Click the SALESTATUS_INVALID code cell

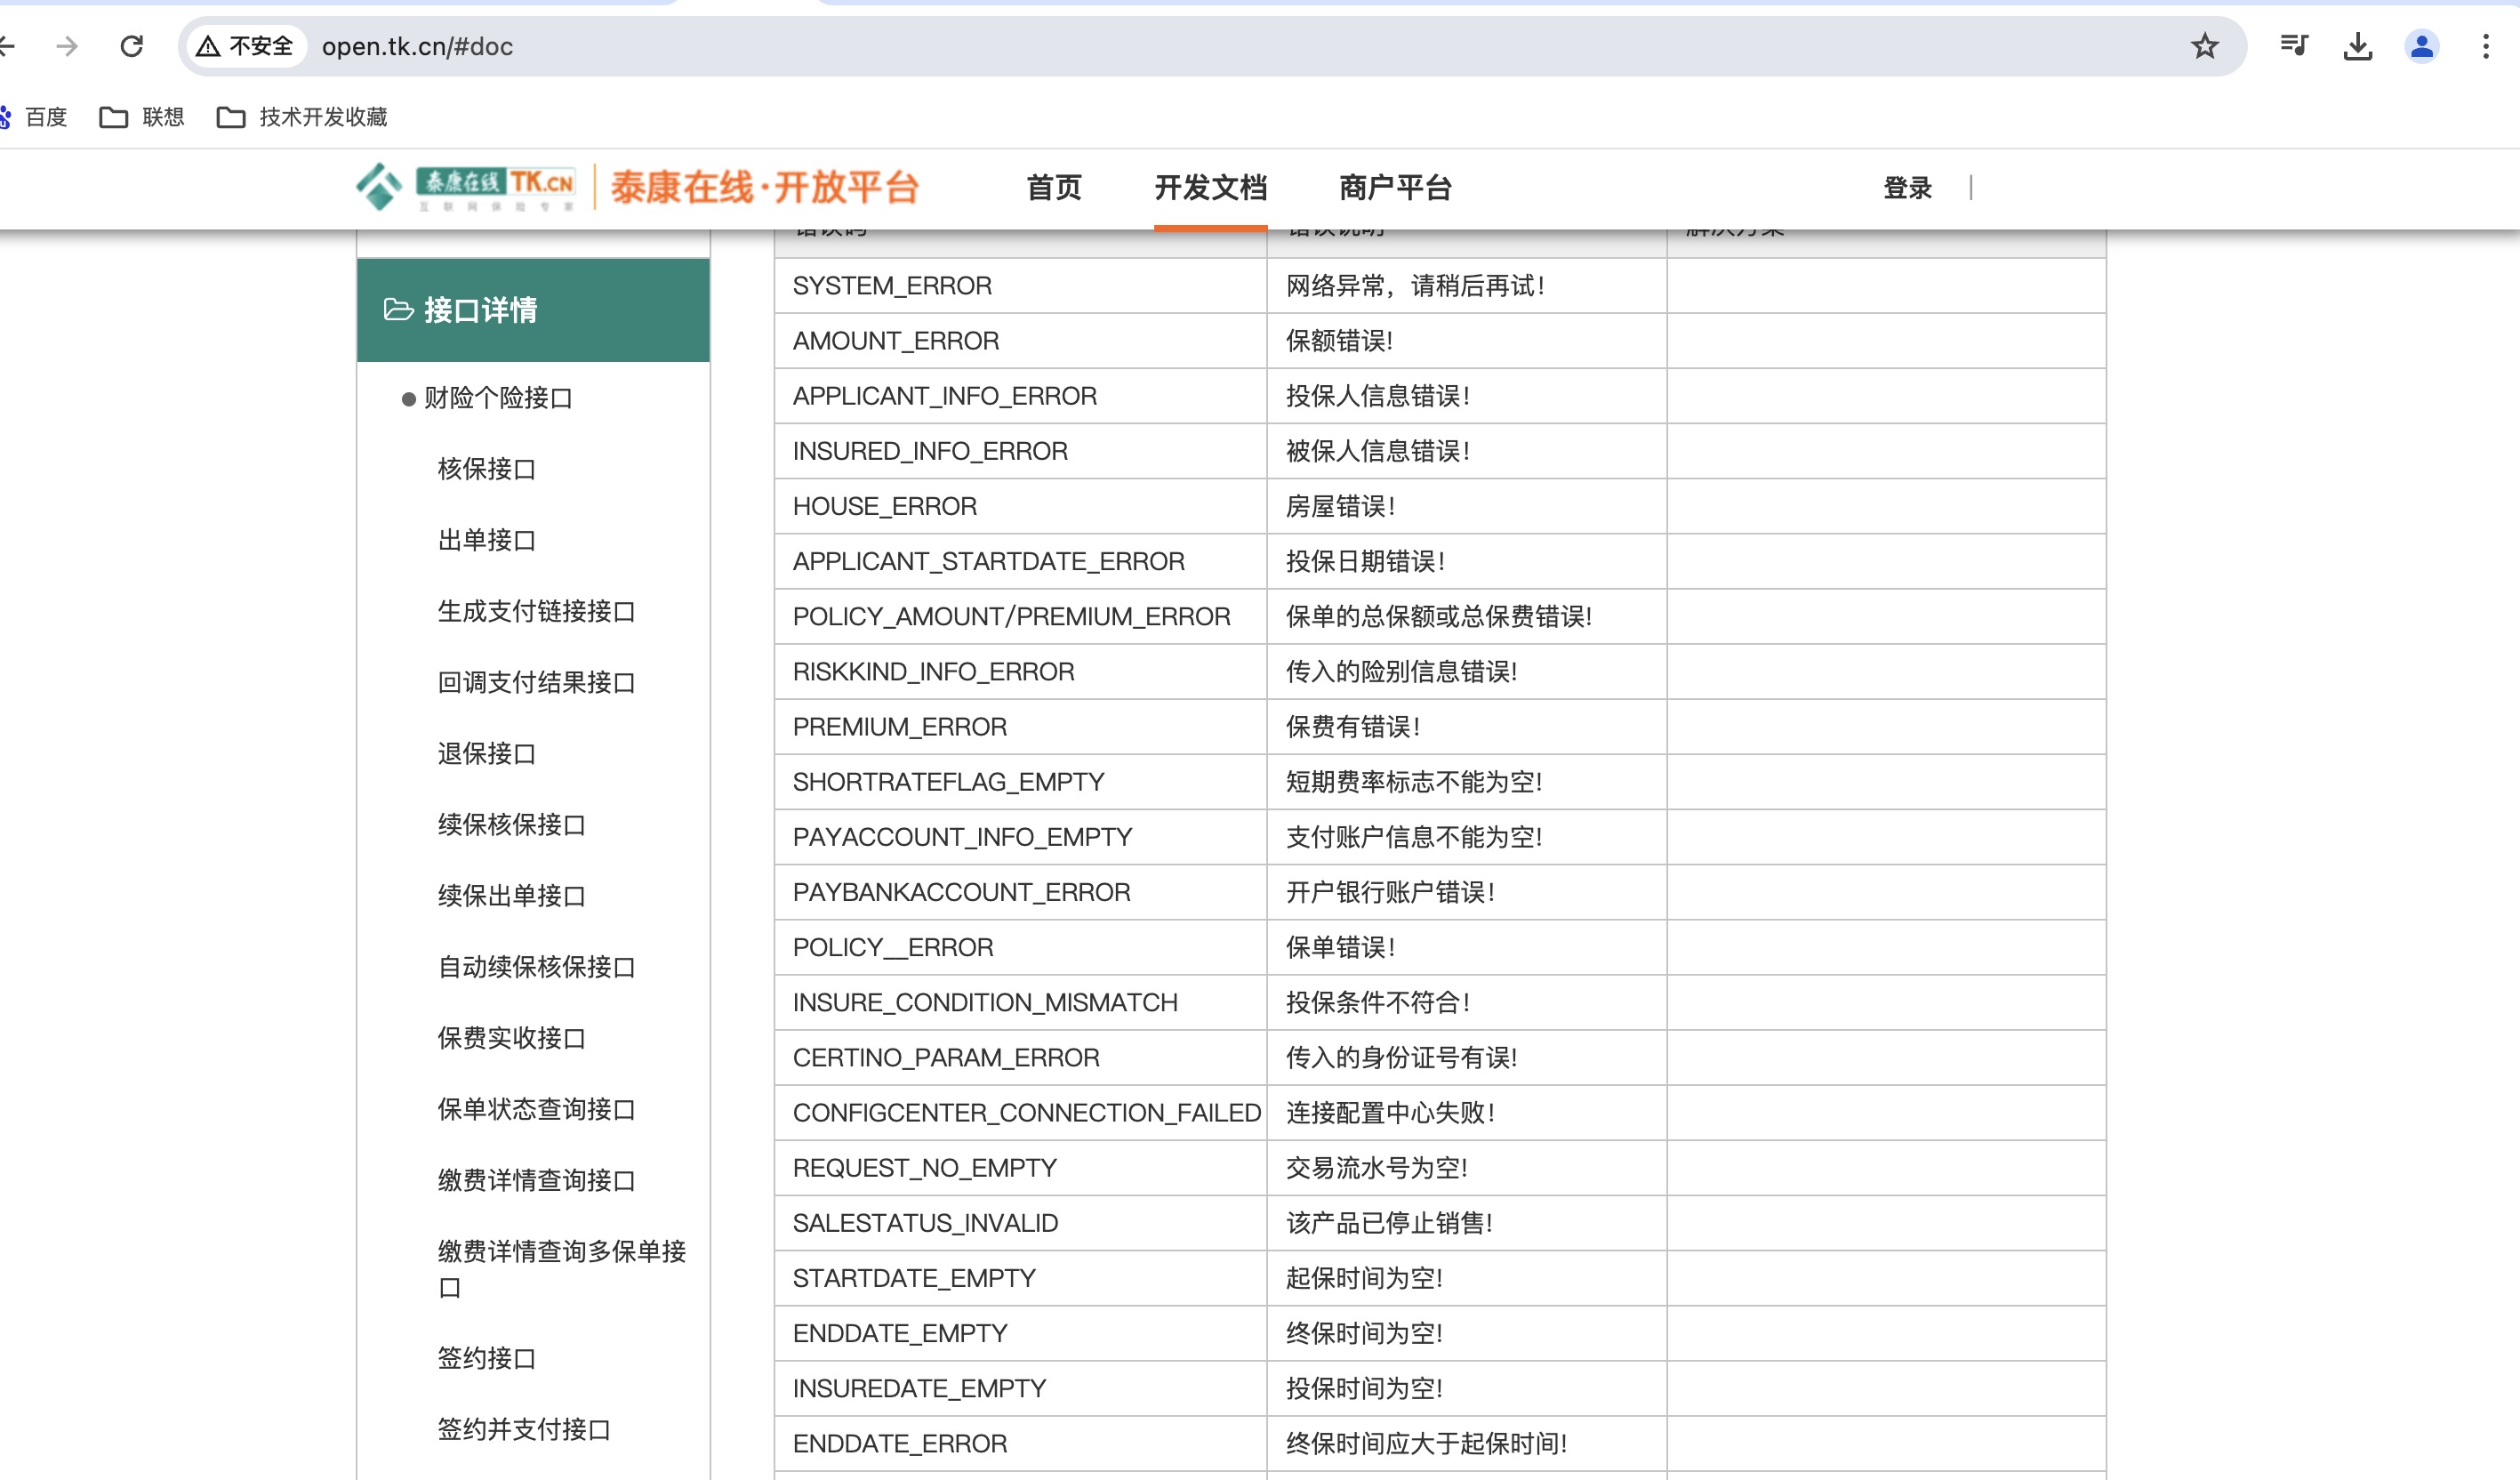[1020, 1222]
